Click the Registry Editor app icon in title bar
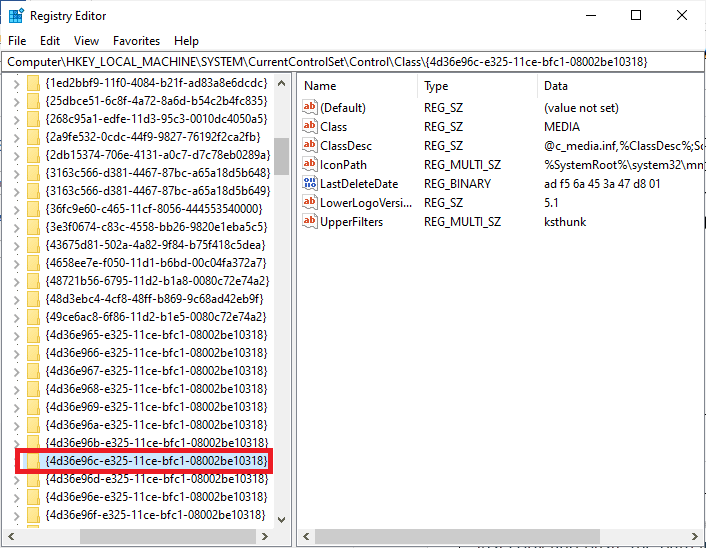 [16, 15]
